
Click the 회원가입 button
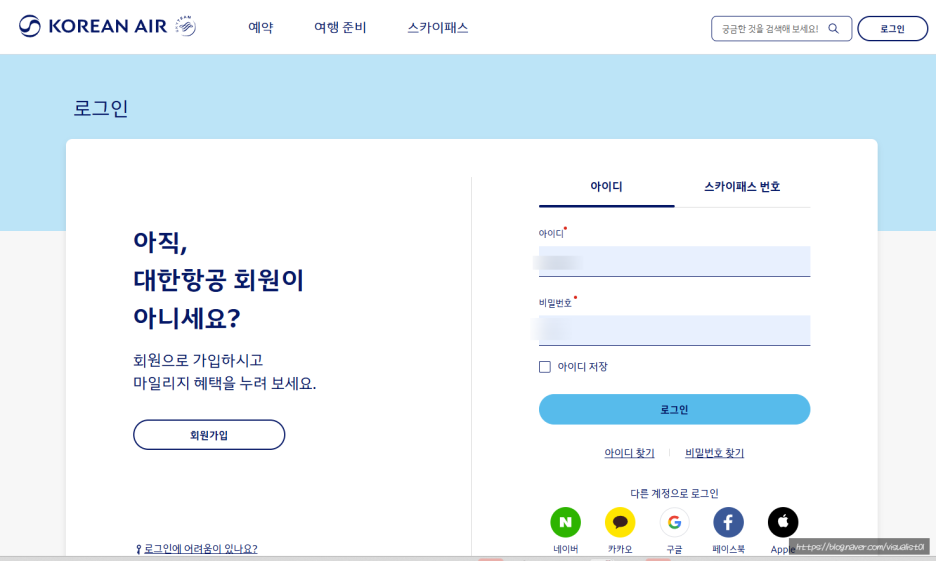pos(209,435)
